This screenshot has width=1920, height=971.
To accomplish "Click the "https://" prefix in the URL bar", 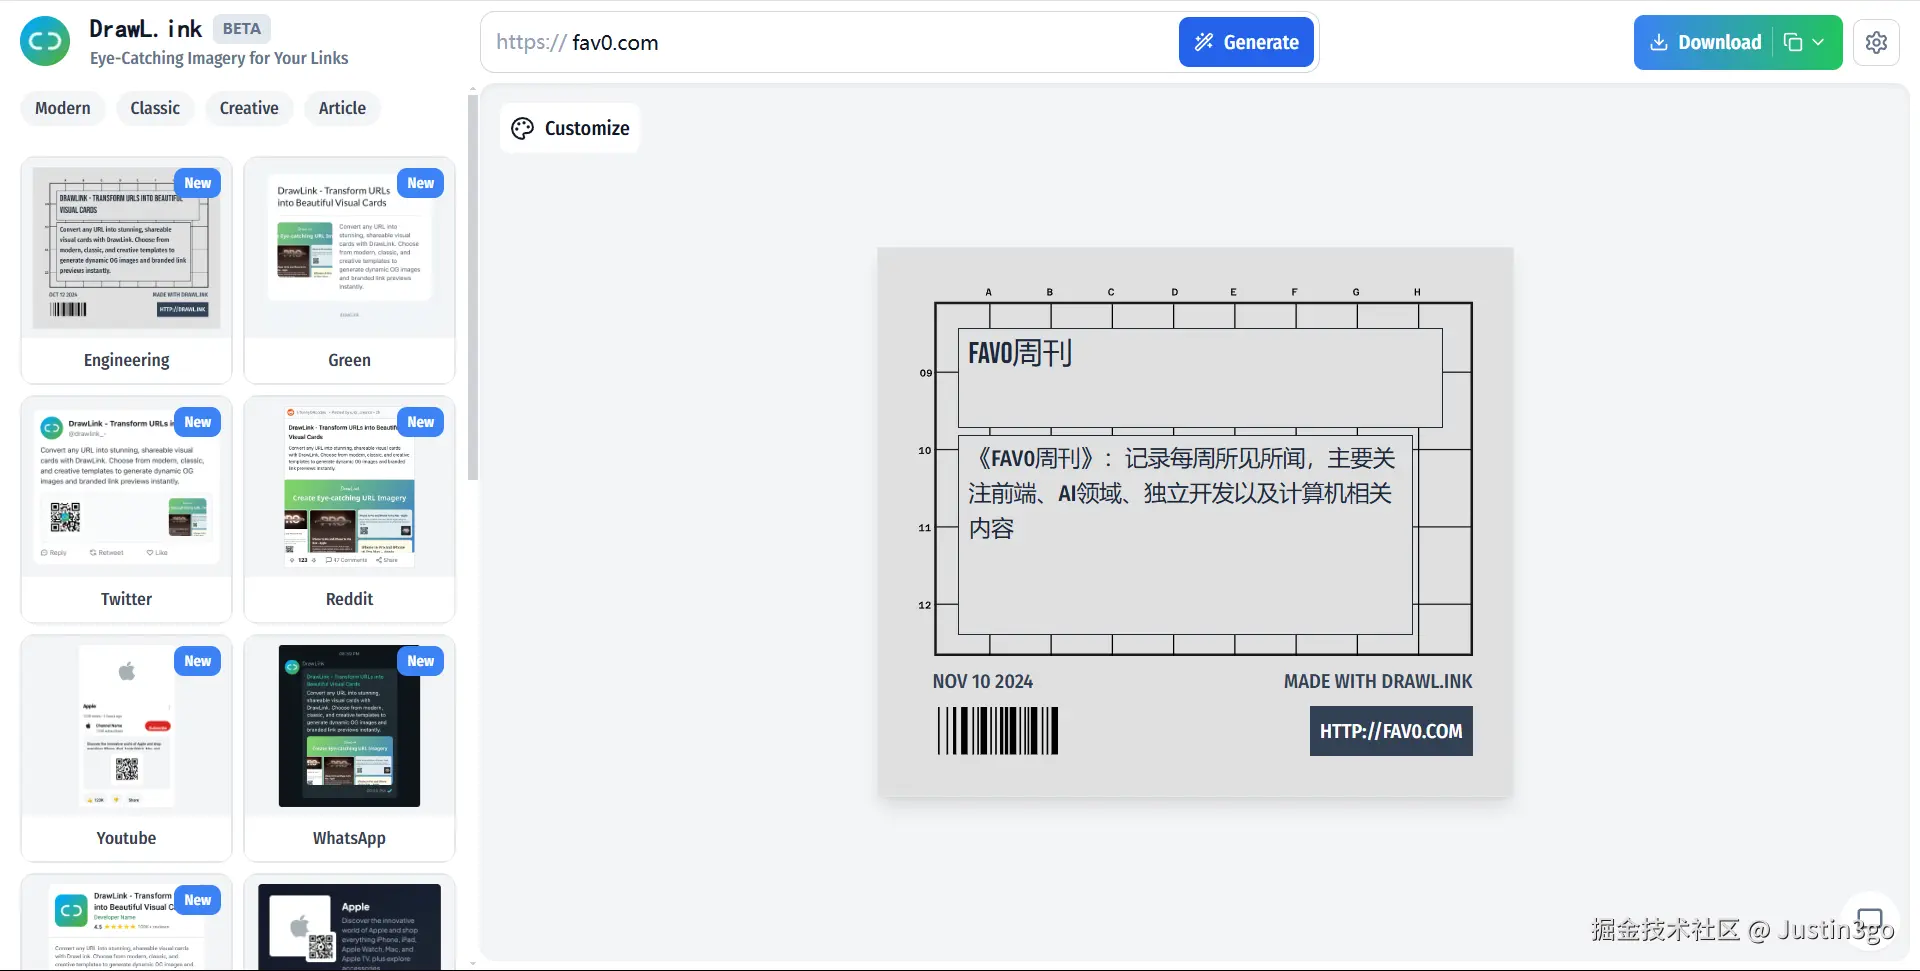I will coord(531,43).
